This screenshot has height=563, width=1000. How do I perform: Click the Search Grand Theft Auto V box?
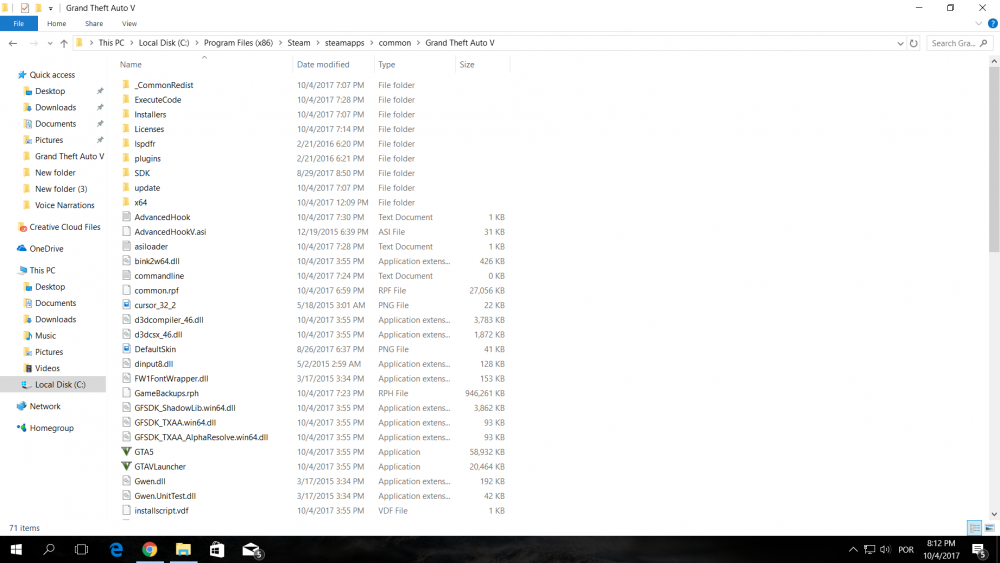pos(958,43)
